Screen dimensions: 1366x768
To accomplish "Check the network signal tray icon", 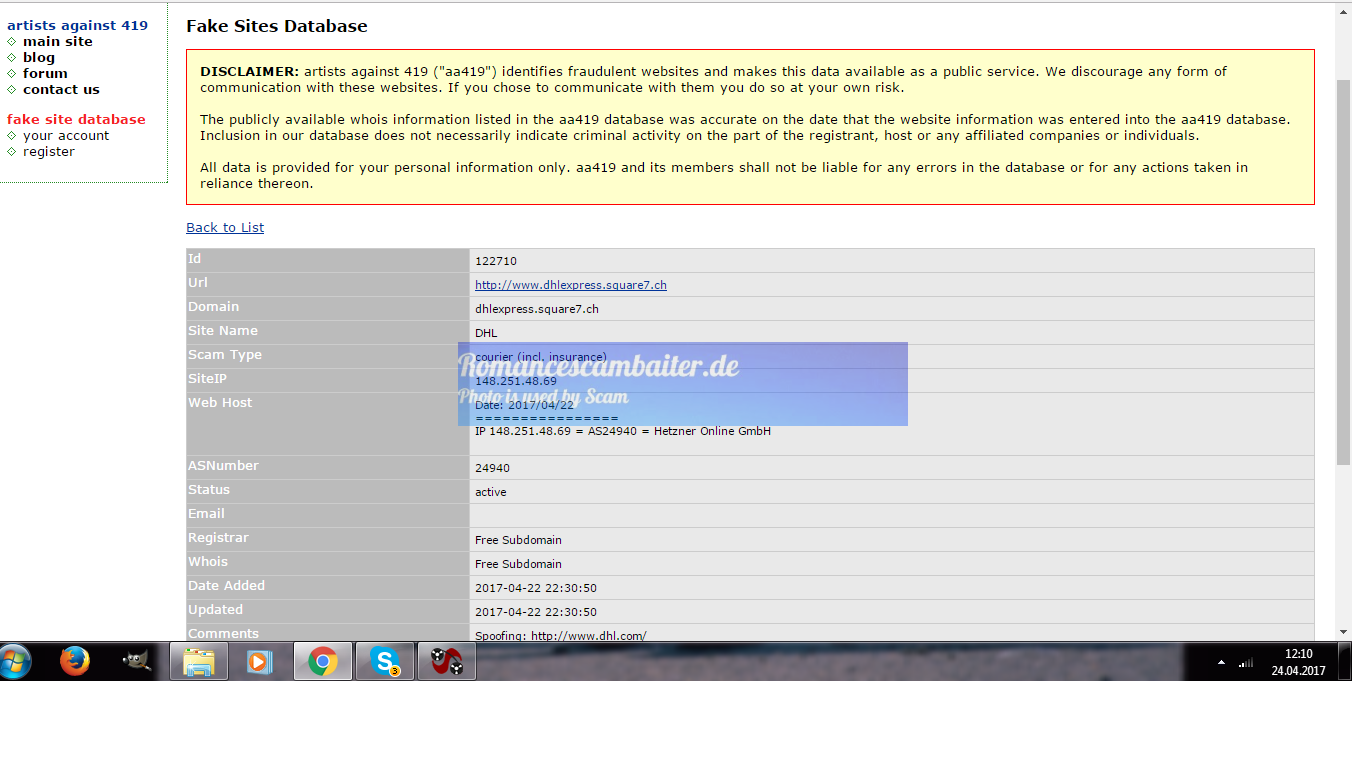I will click(1246, 662).
